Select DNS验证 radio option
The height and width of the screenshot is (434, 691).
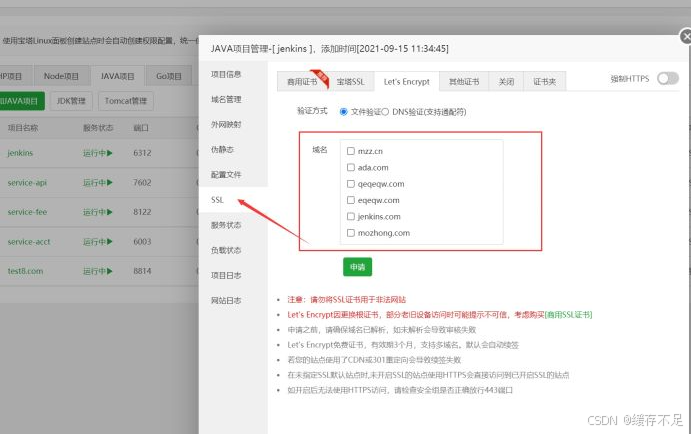(385, 112)
